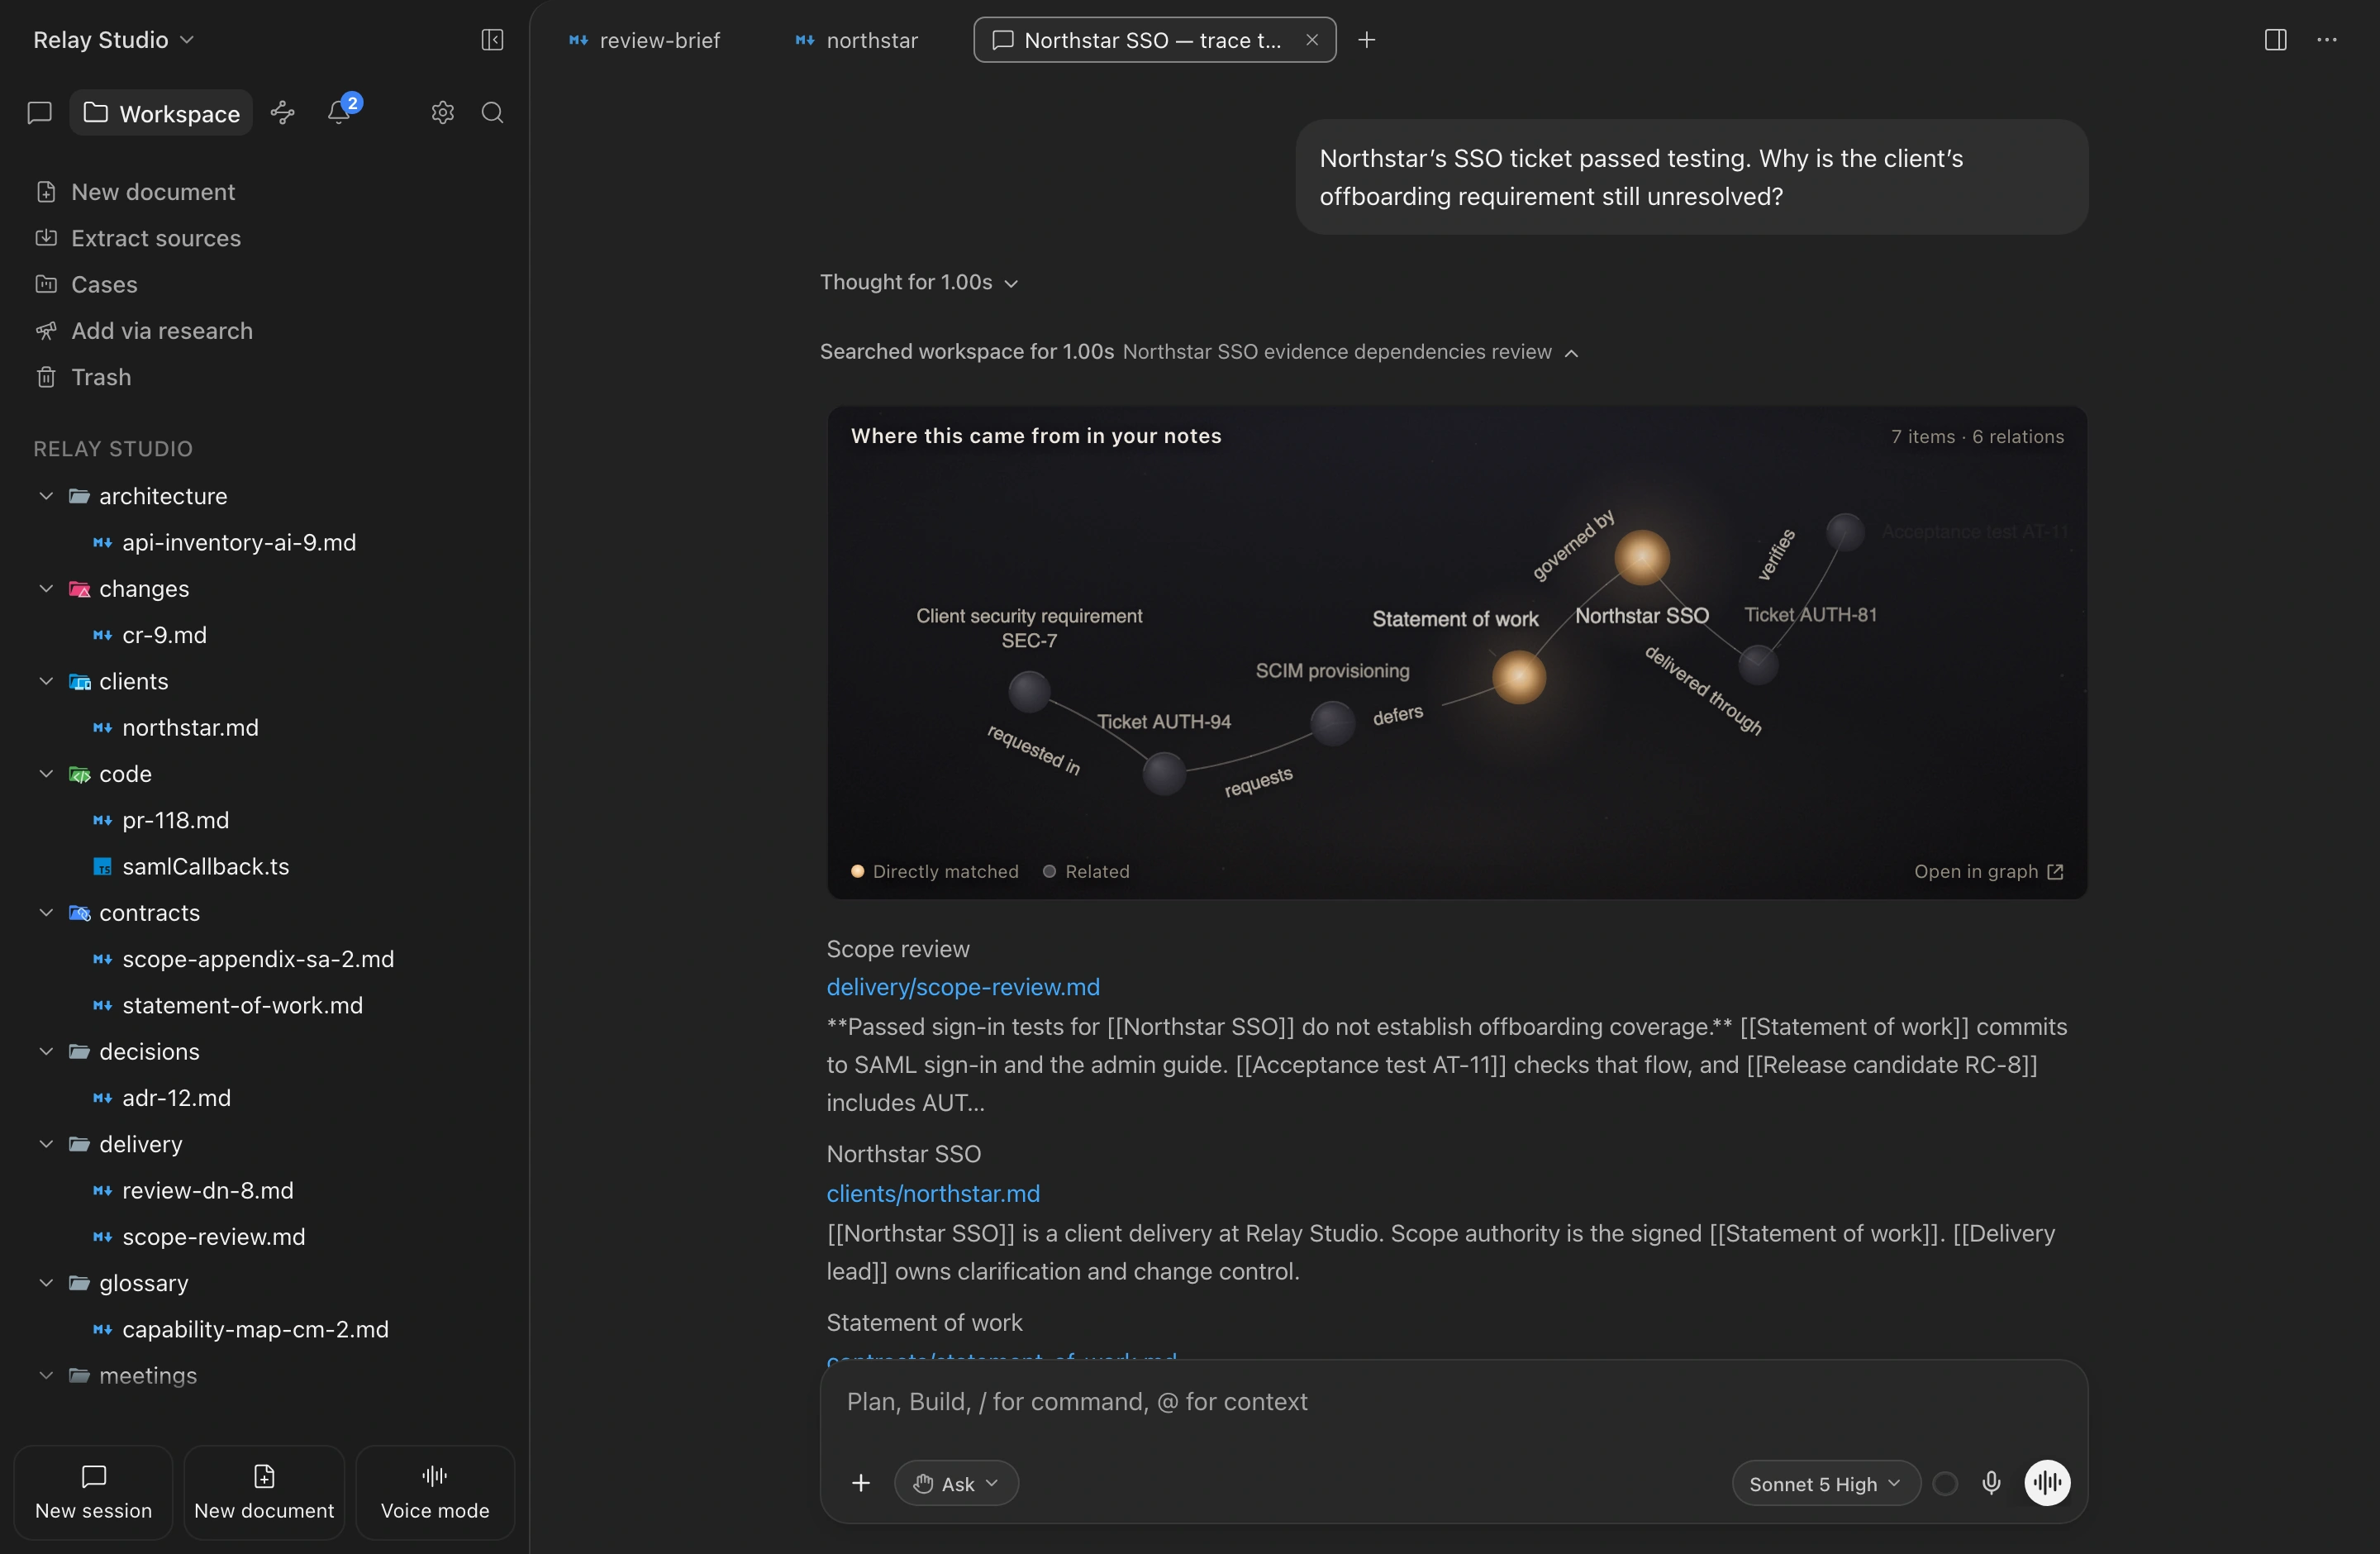Open the delivery/scope-review.md link

click(963, 987)
